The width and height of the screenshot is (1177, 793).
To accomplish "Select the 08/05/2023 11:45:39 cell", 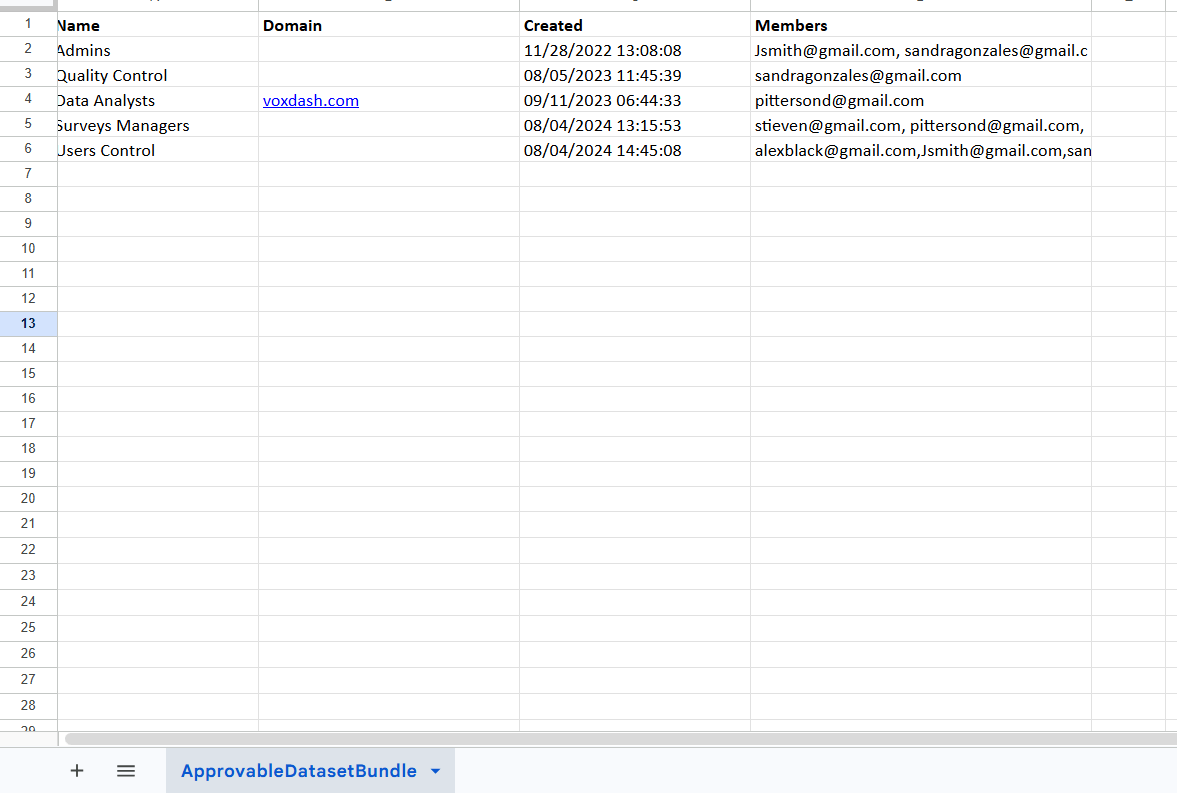I will coord(634,75).
